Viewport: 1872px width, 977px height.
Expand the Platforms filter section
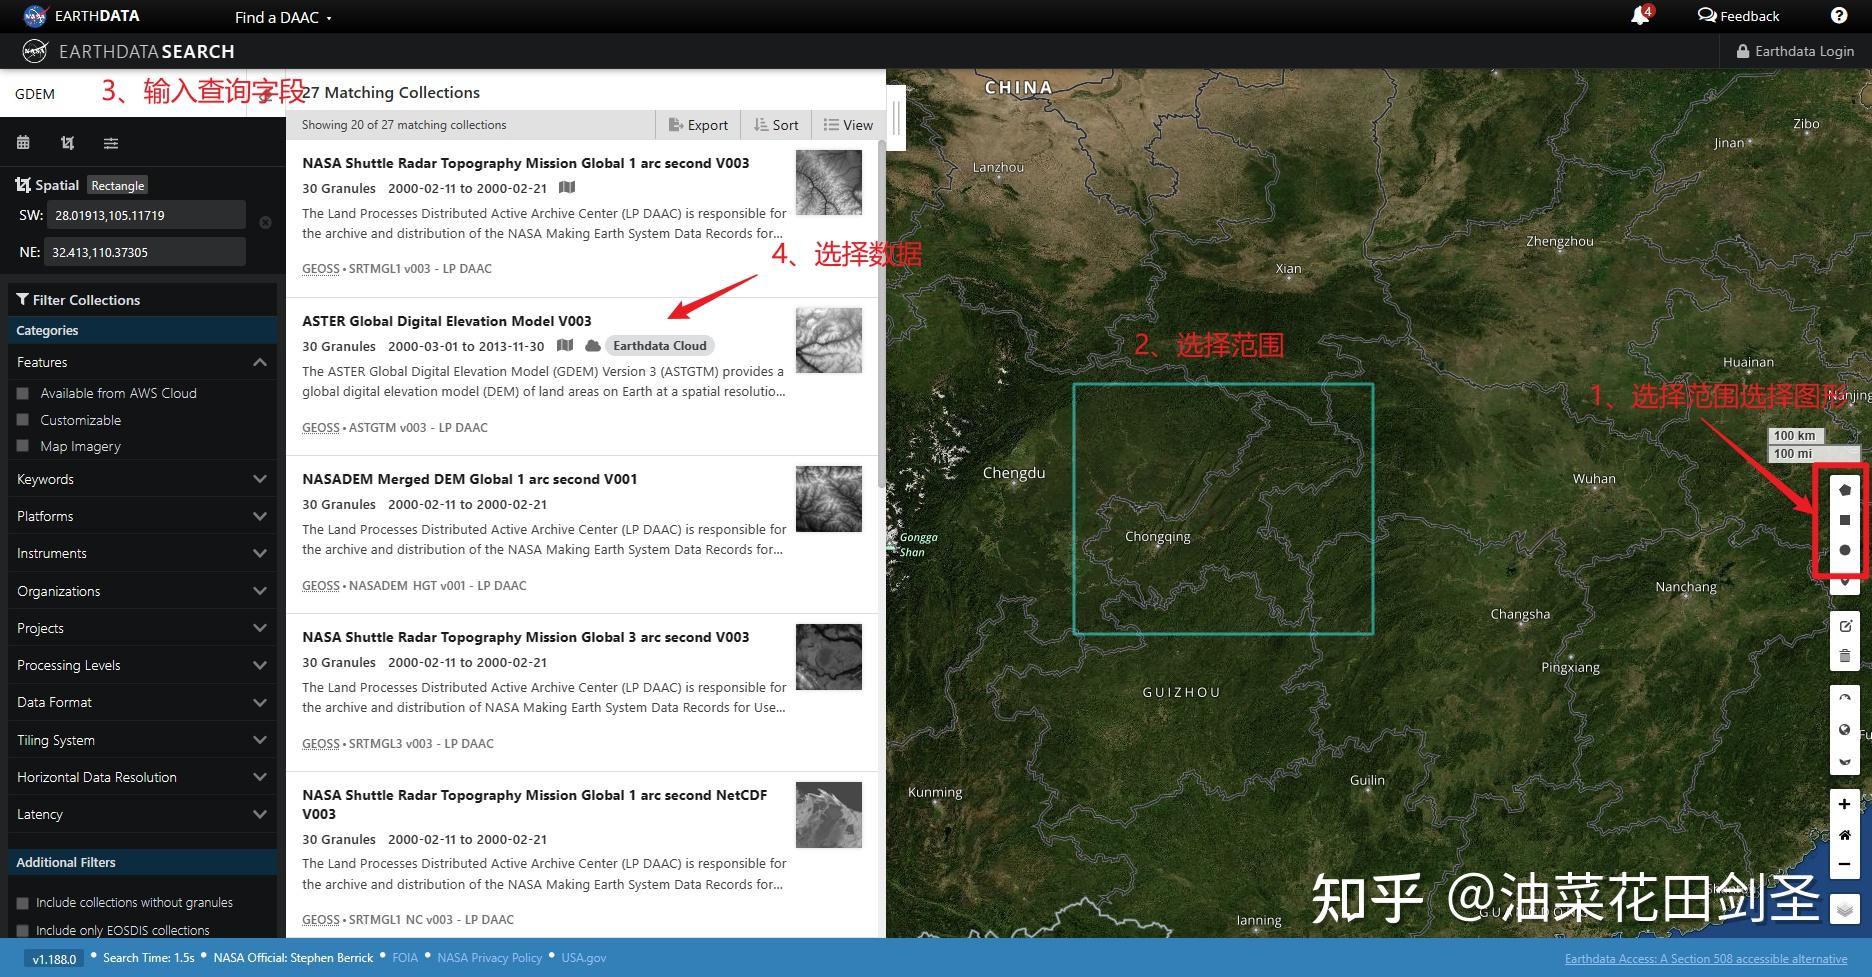[x=140, y=516]
